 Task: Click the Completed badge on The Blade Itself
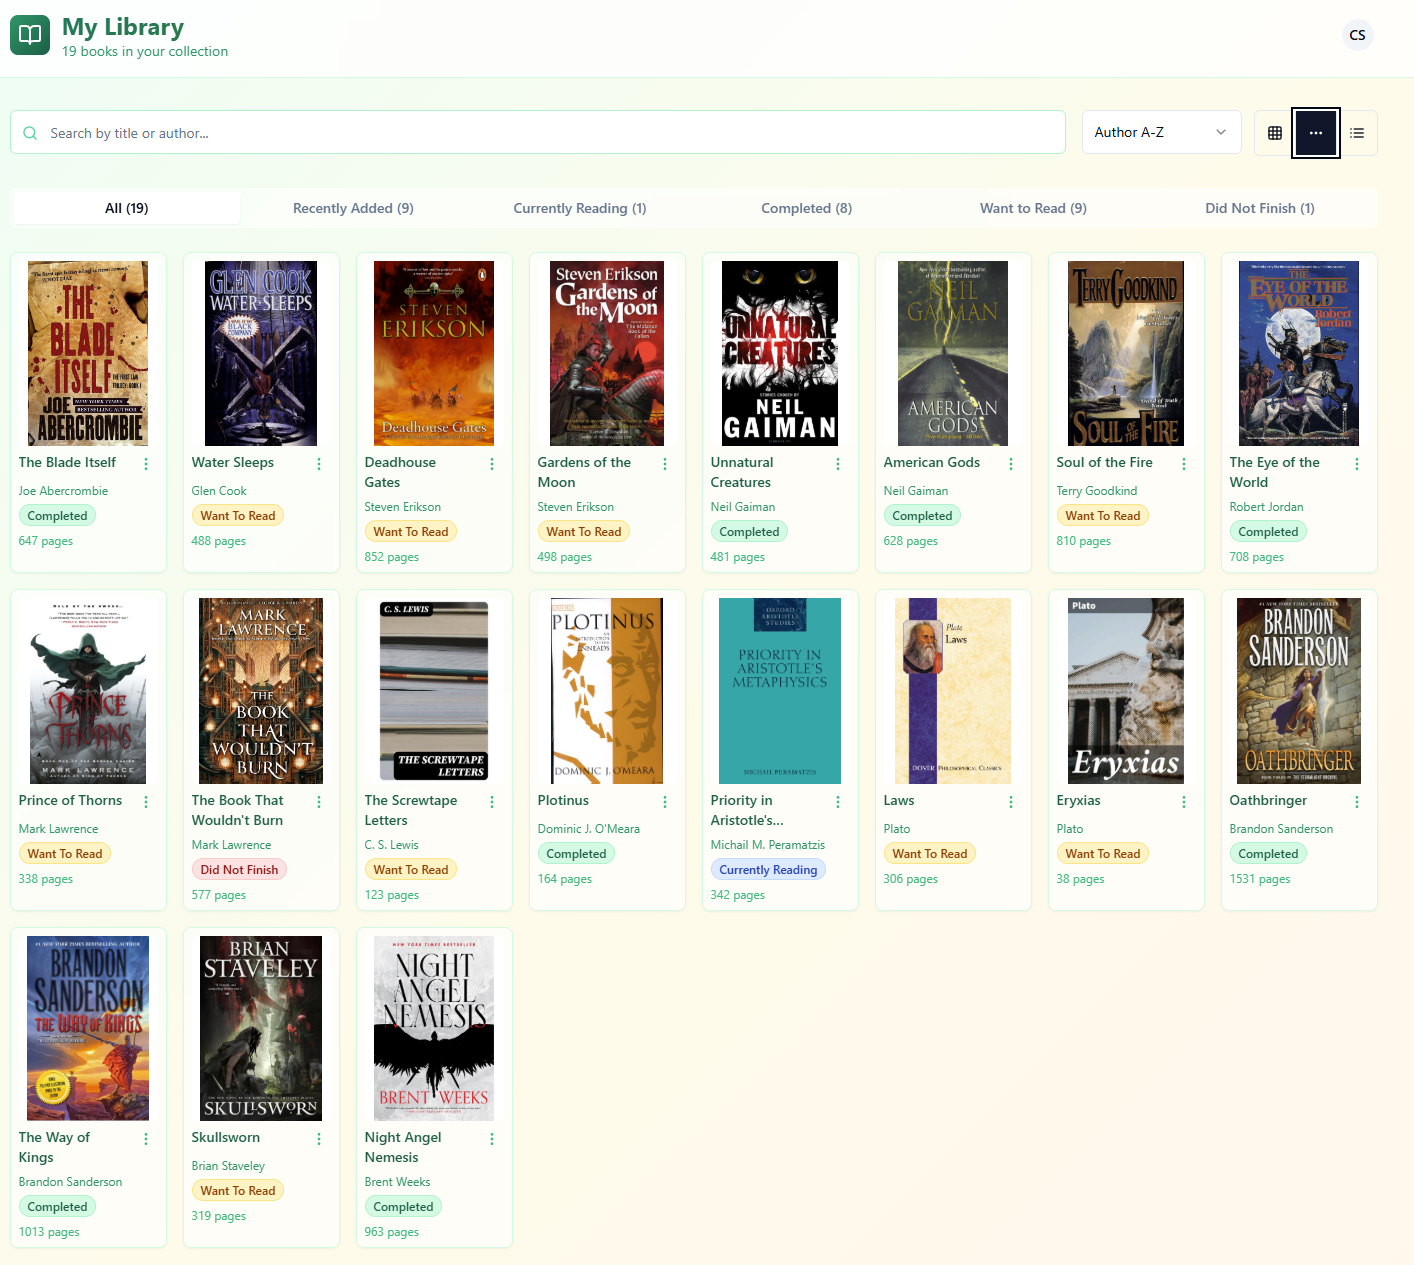(57, 516)
